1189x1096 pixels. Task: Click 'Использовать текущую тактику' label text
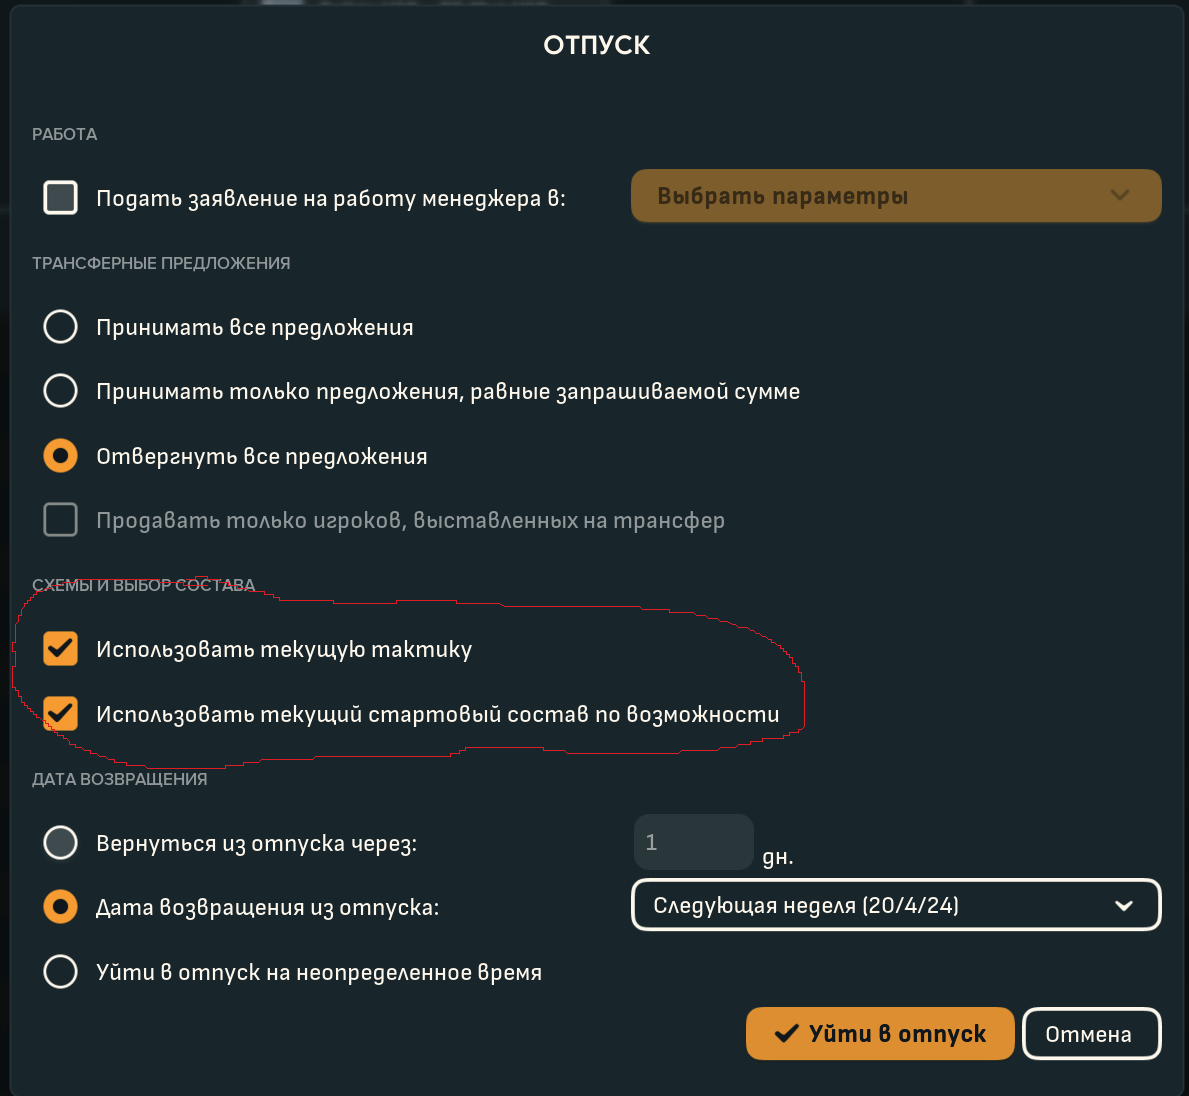(x=284, y=649)
